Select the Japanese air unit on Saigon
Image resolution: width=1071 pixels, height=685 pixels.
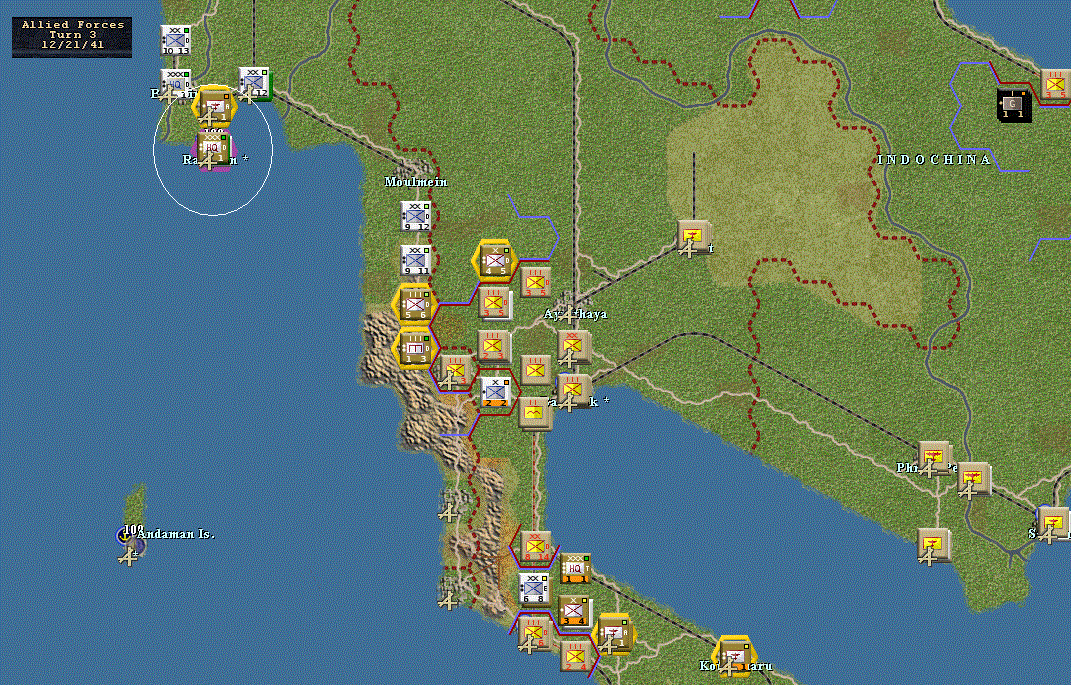[1054, 522]
